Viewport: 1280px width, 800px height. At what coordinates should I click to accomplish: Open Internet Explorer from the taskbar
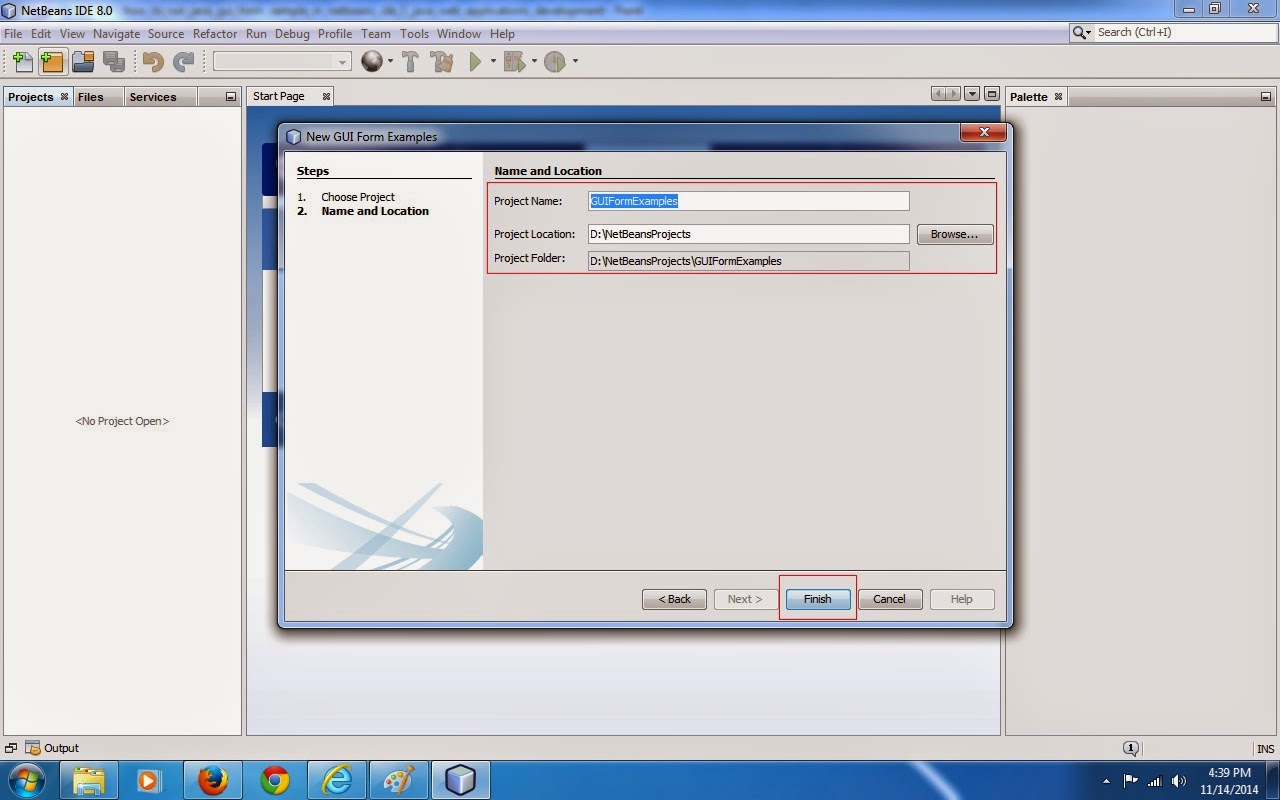[x=337, y=780]
